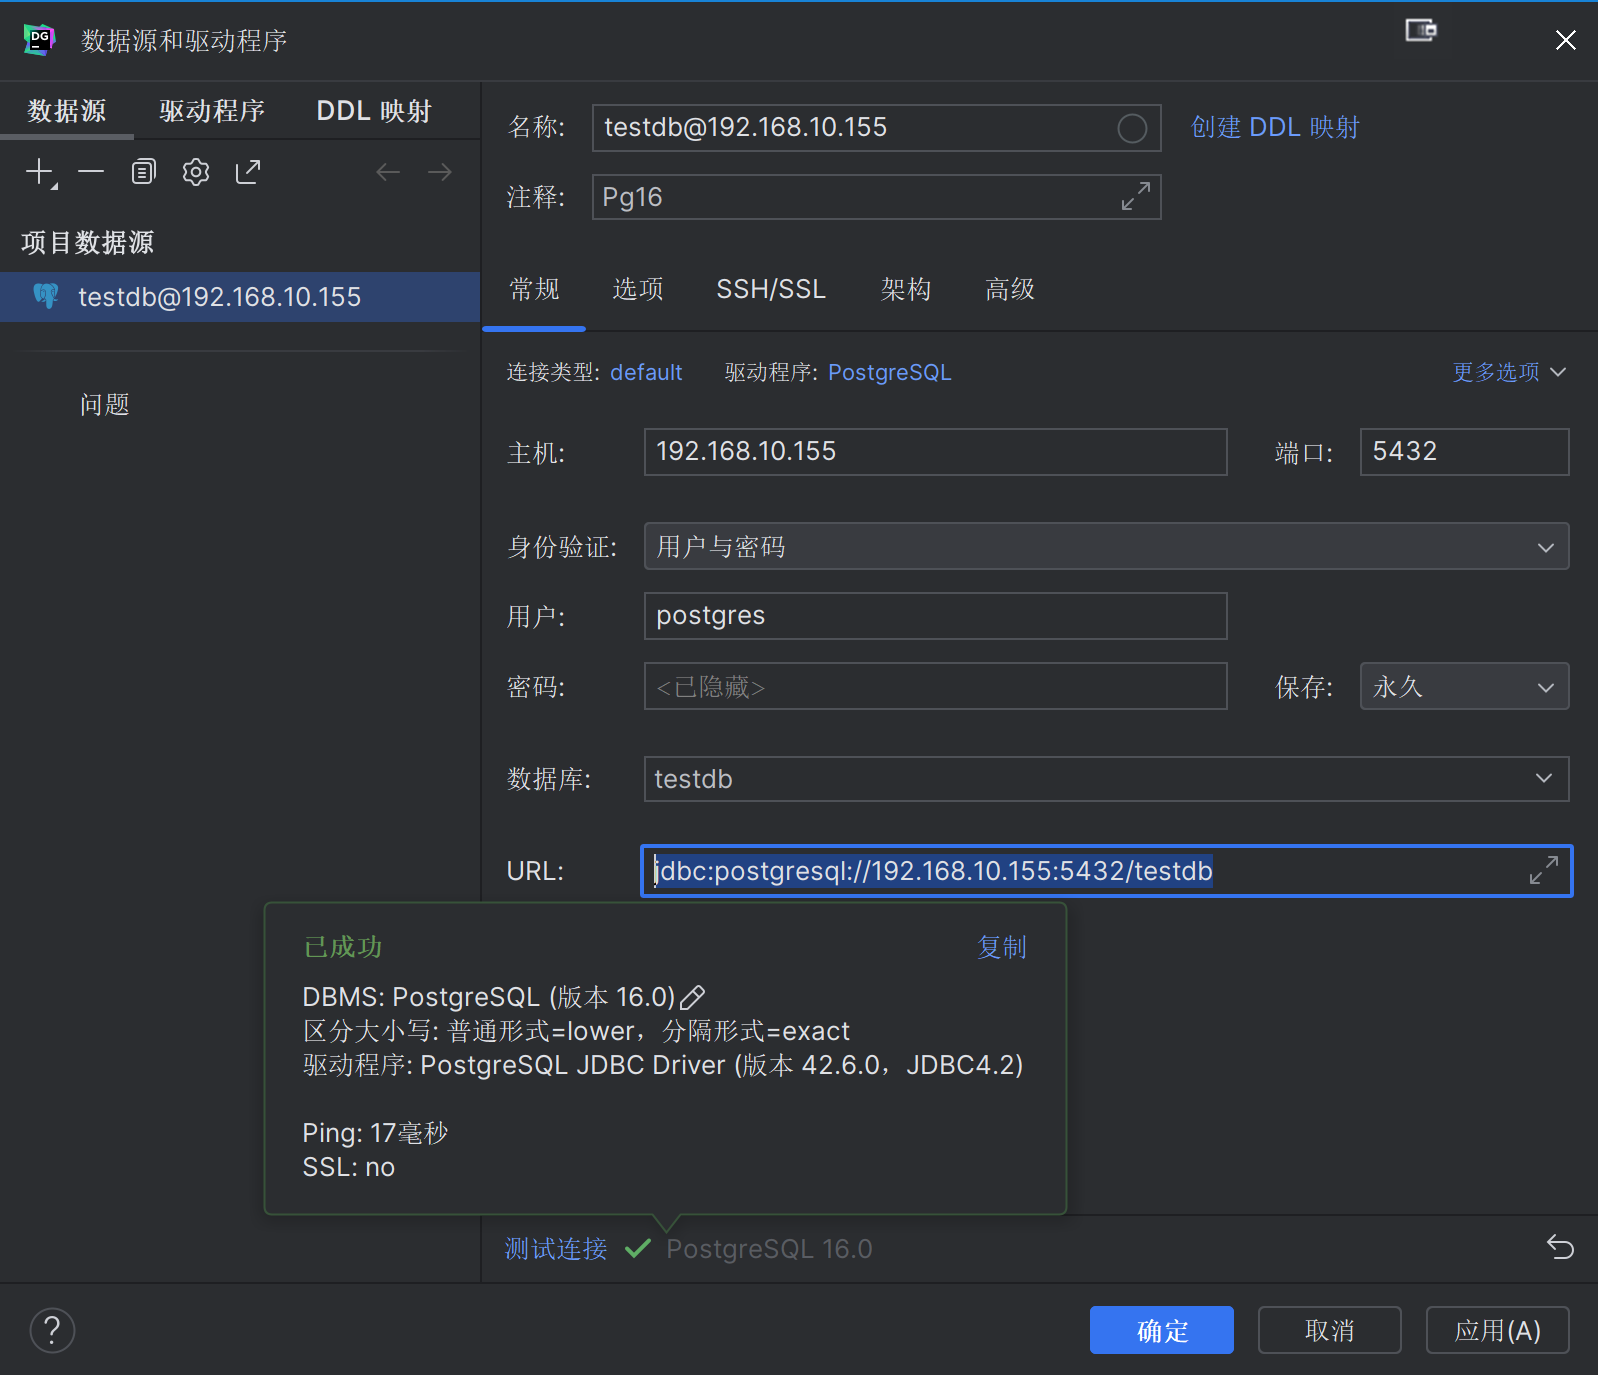Select testdb@192.168.10.155 in data source list
1598x1375 pixels.
(240, 297)
